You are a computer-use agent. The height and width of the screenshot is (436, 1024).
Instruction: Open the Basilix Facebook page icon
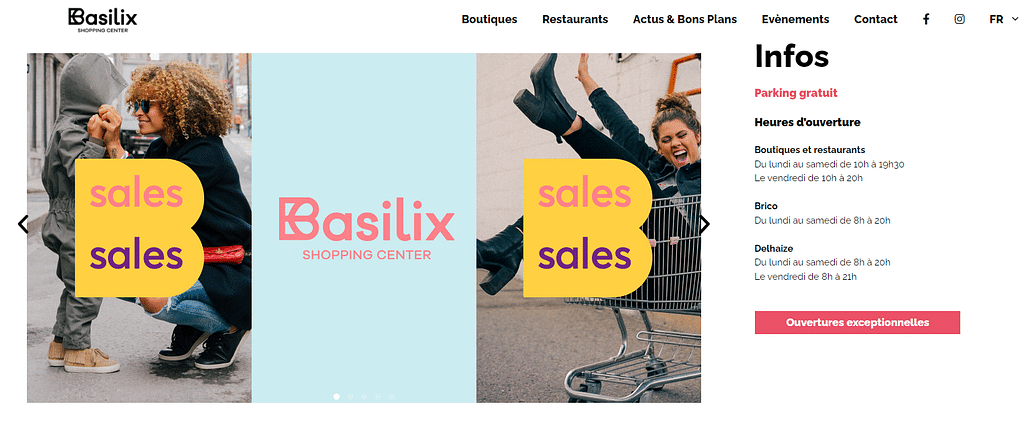925,19
